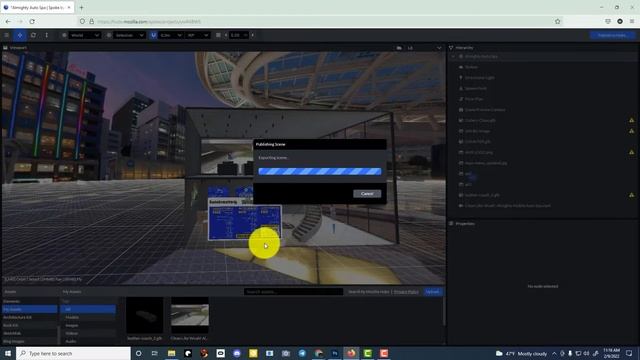Viewport: 640px width, 360px height.
Task: Click warning icon on ninth hierarchy row
Action: 631,152
